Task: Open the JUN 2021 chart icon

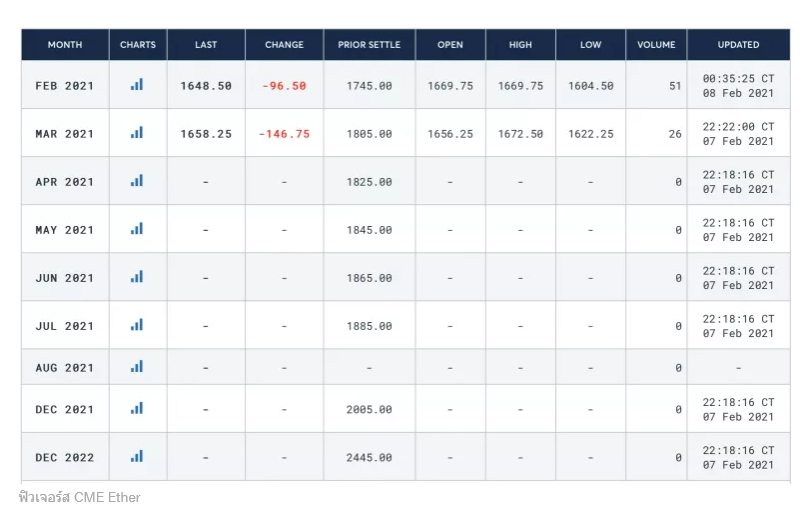Action: [137, 277]
